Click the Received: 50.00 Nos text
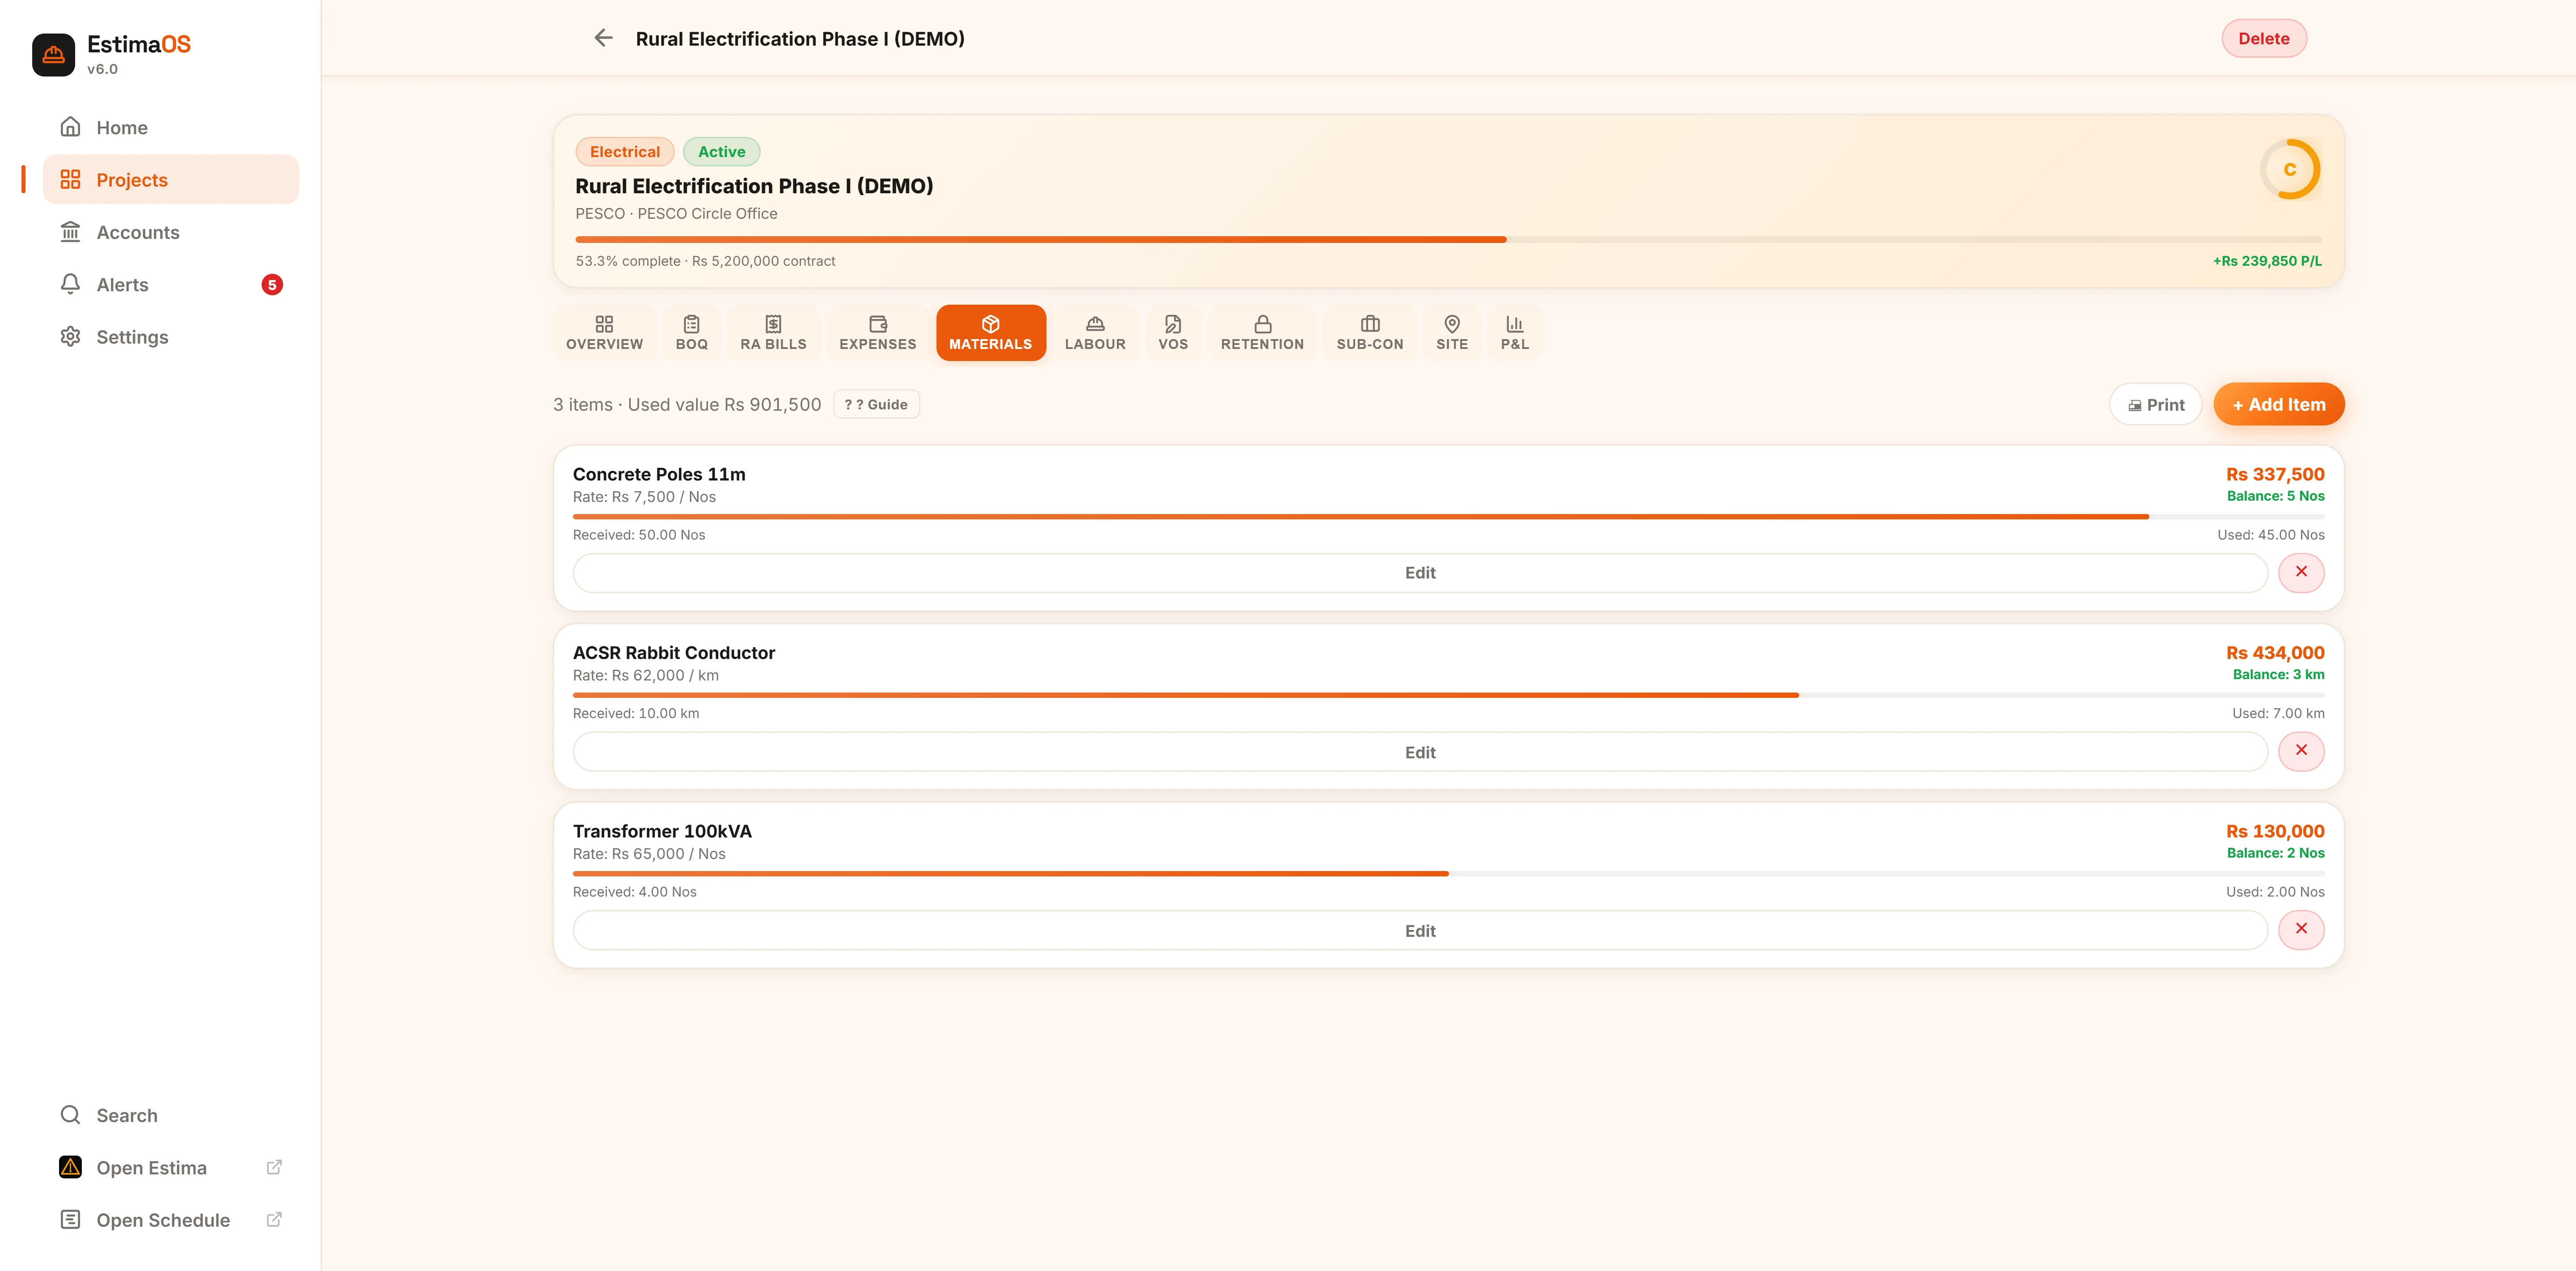2576x1271 pixels. click(x=639, y=535)
